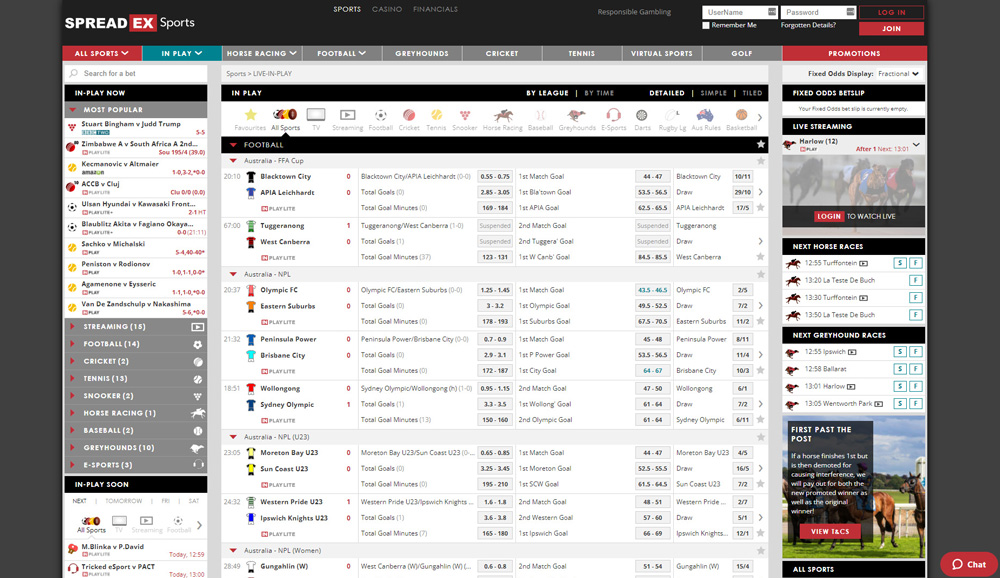The height and width of the screenshot is (578, 1000).
Task: Select the Aus Rules icon filter
Action: 705,119
